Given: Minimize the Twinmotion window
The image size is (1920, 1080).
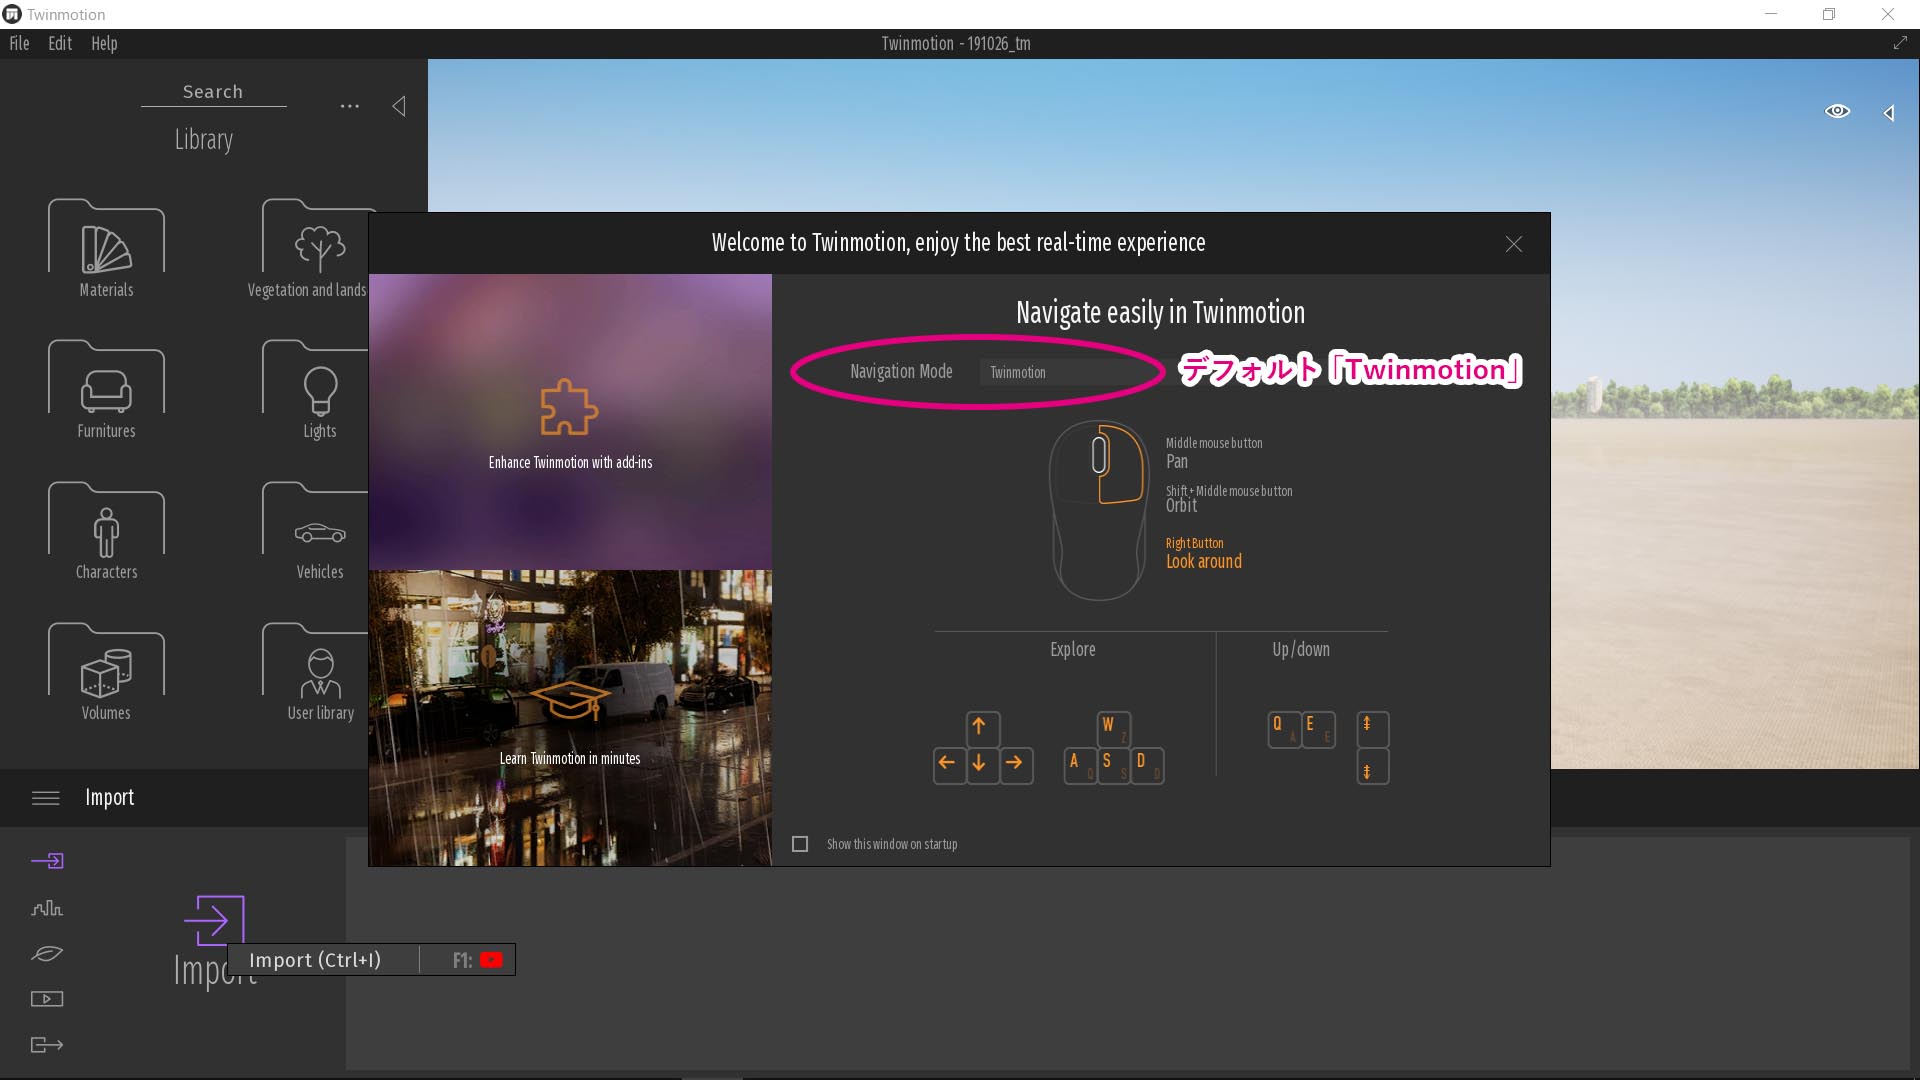Looking at the screenshot, I should point(1771,14).
